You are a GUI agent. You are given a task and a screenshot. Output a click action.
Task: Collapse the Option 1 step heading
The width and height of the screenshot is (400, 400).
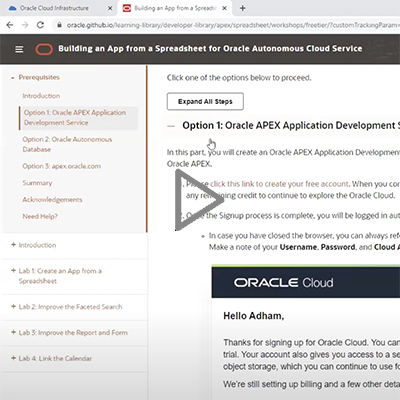click(171, 126)
